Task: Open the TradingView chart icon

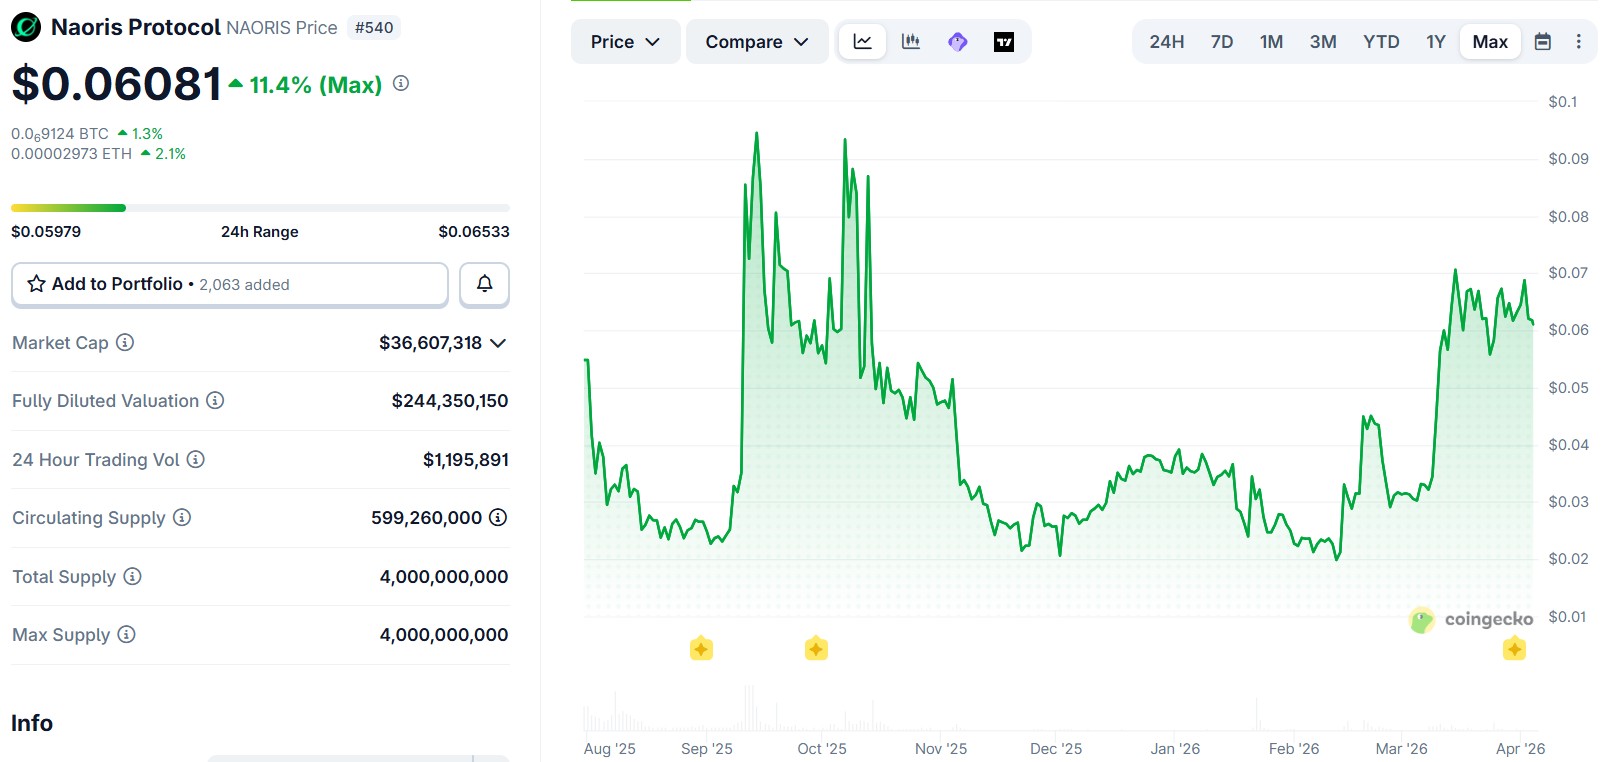Action: pos(1004,42)
